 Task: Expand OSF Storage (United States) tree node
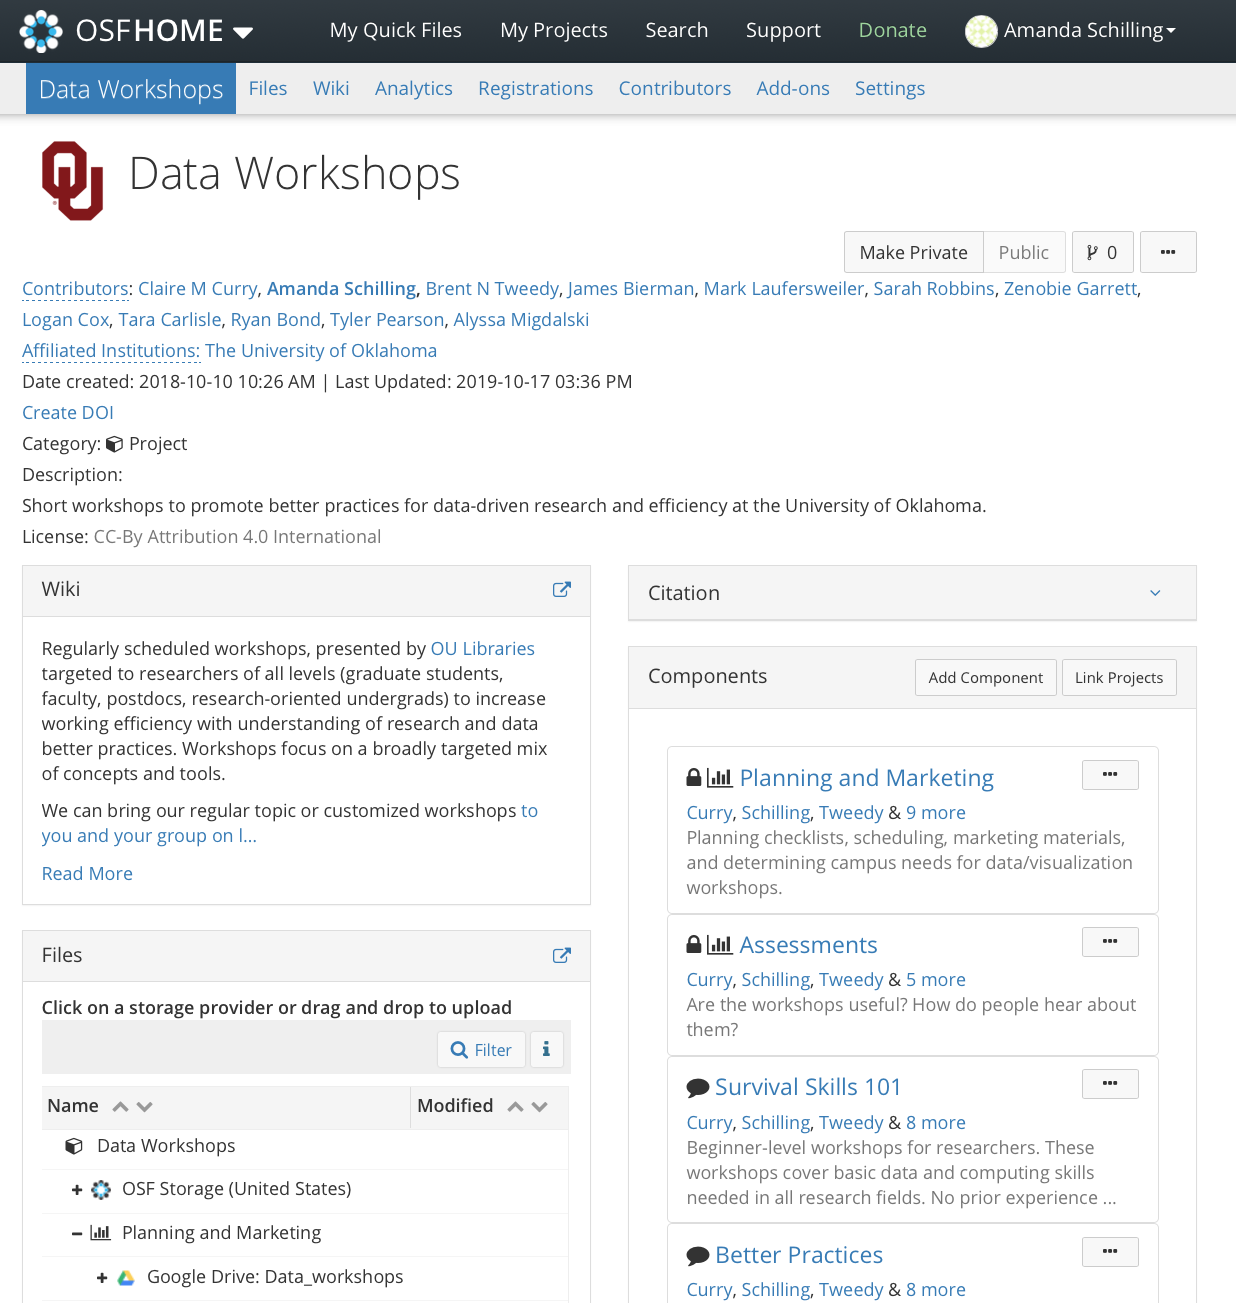click(77, 1190)
